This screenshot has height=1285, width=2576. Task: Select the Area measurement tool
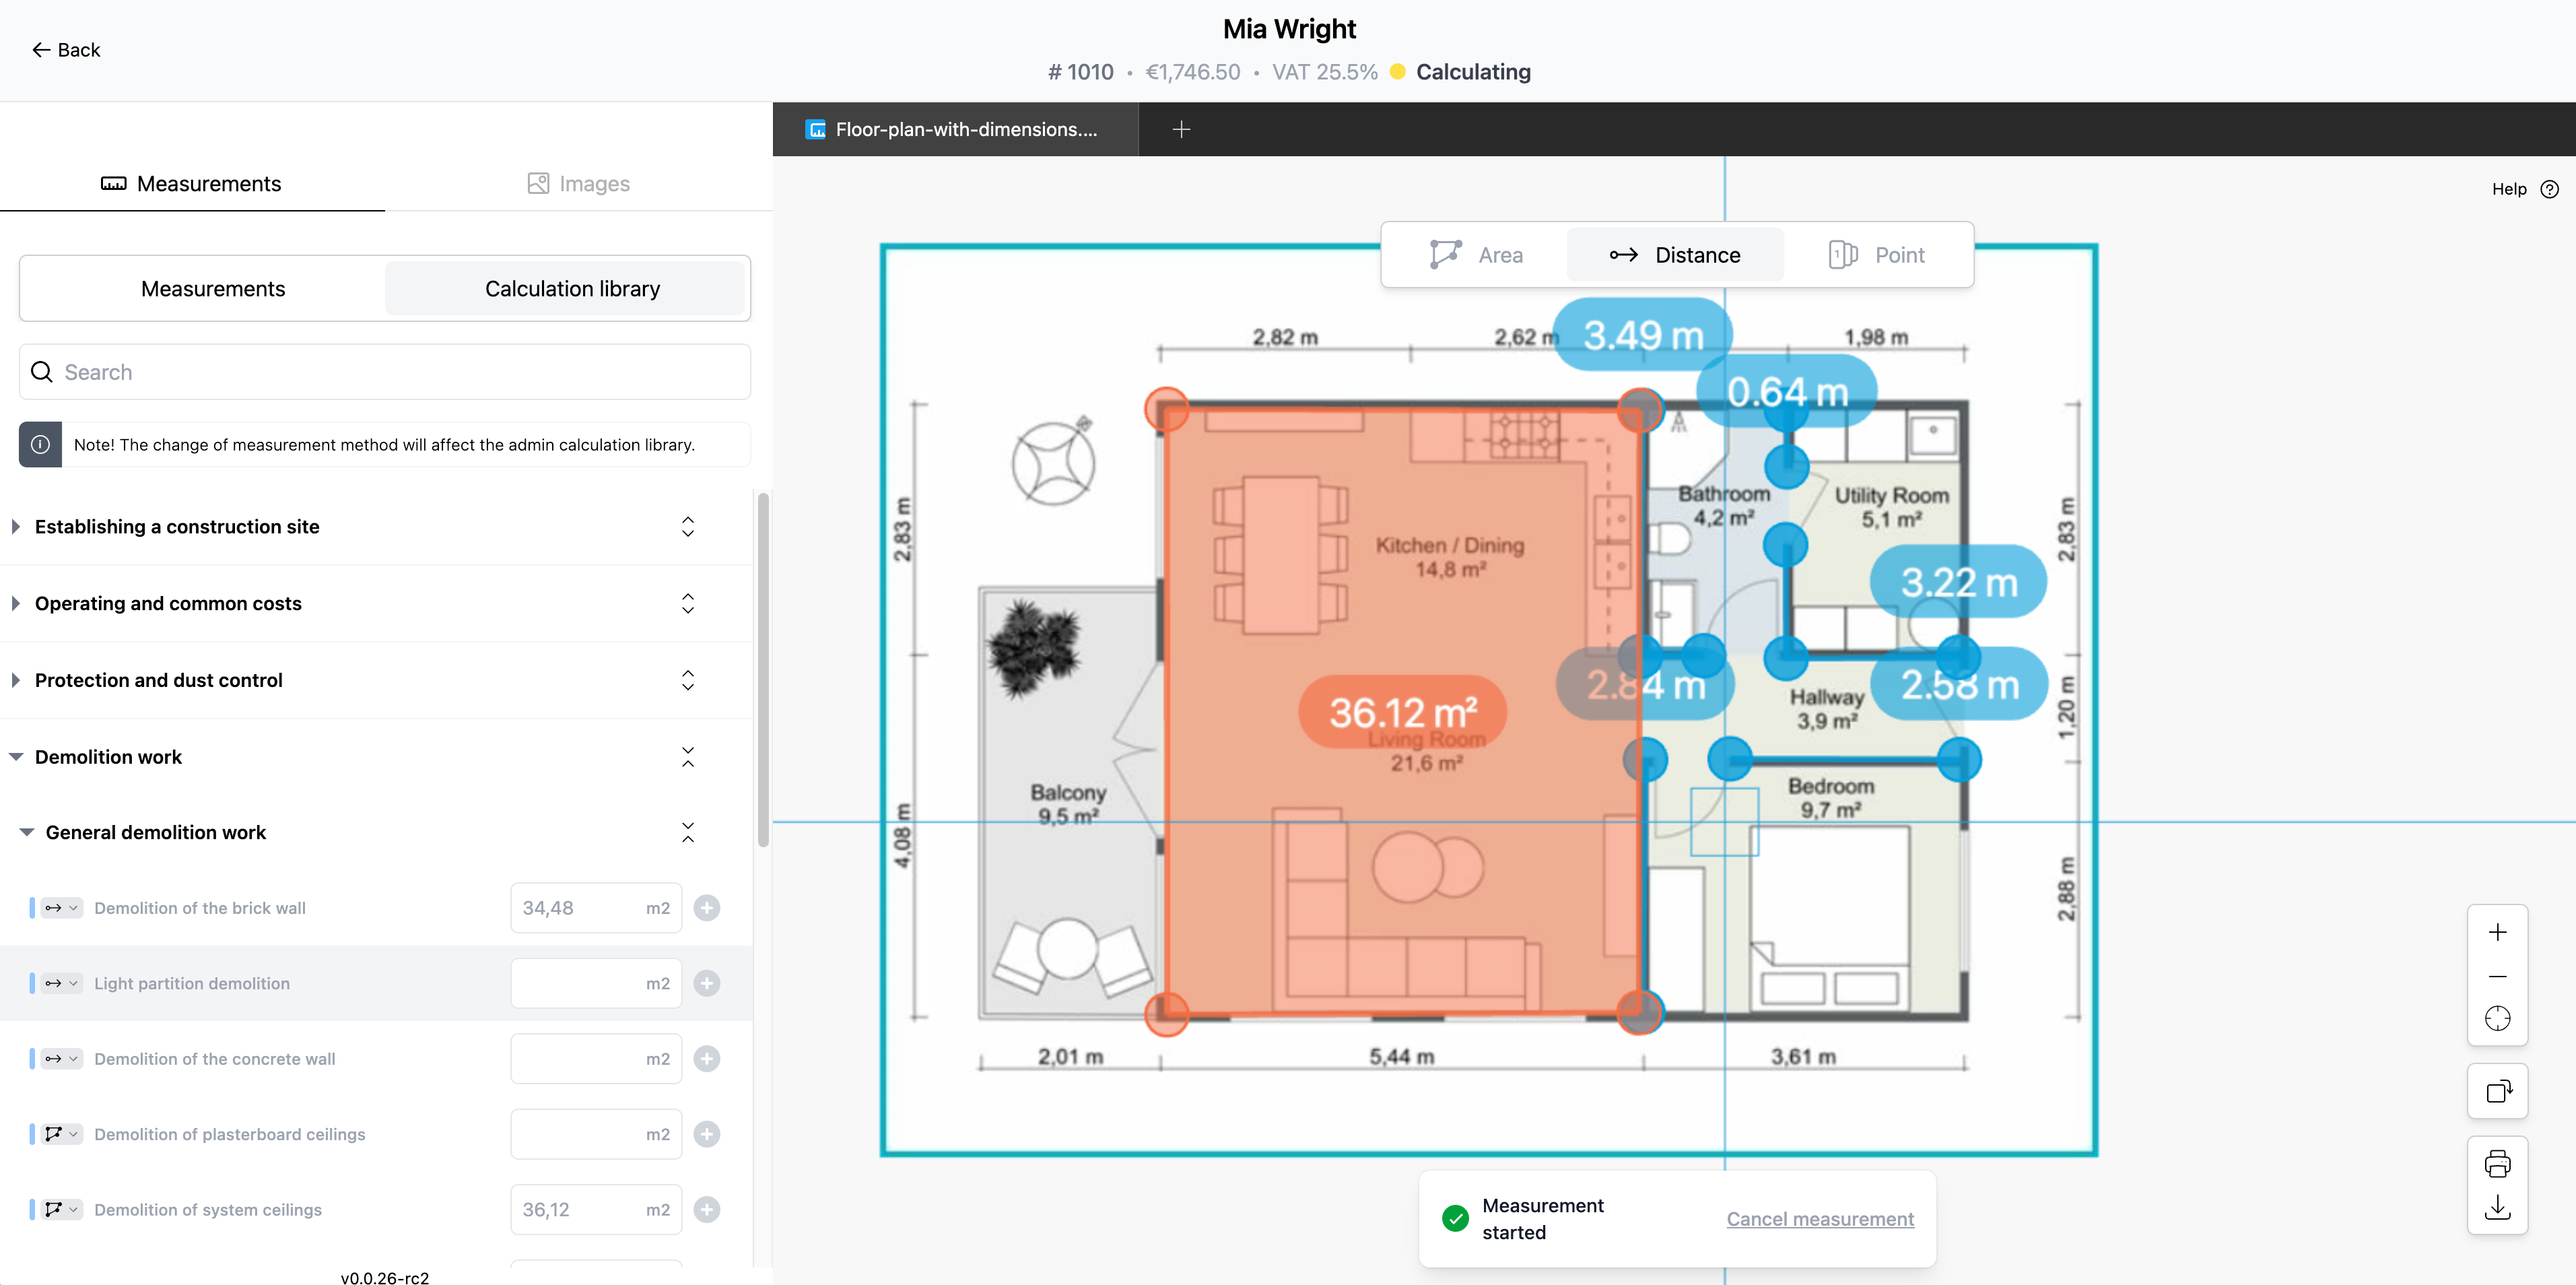(1476, 255)
